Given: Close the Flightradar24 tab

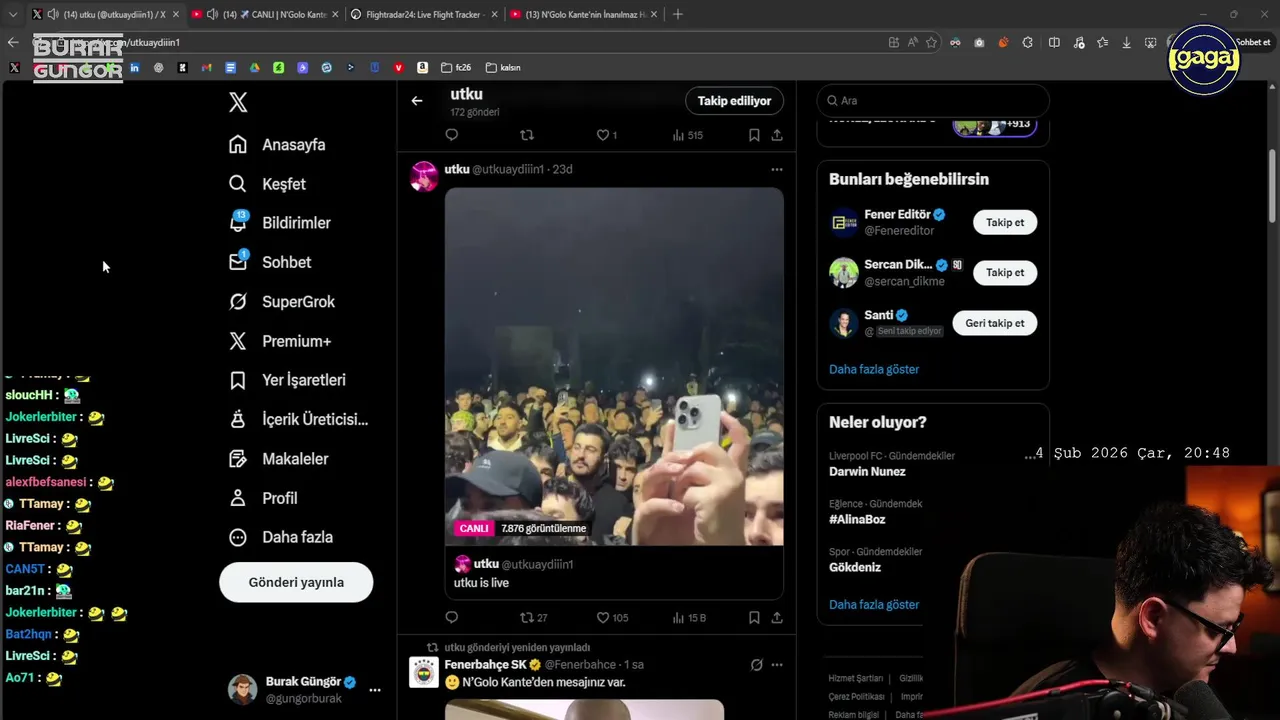Looking at the screenshot, I should click(494, 14).
